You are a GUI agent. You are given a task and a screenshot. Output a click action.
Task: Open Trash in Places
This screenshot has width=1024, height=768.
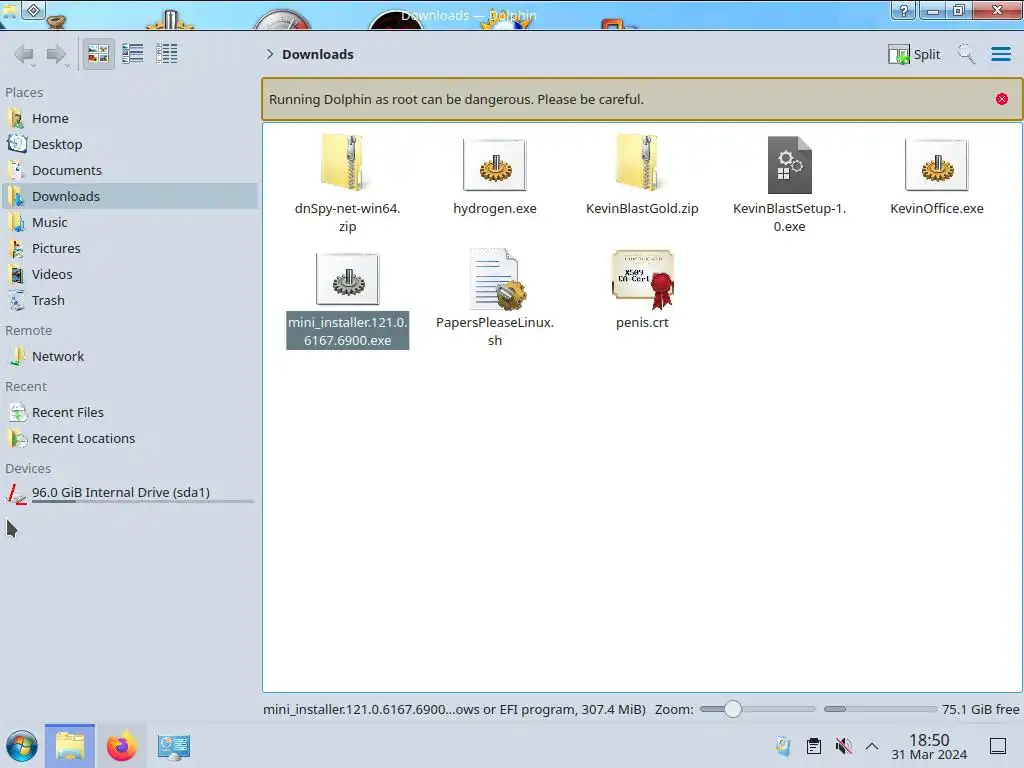131,301
